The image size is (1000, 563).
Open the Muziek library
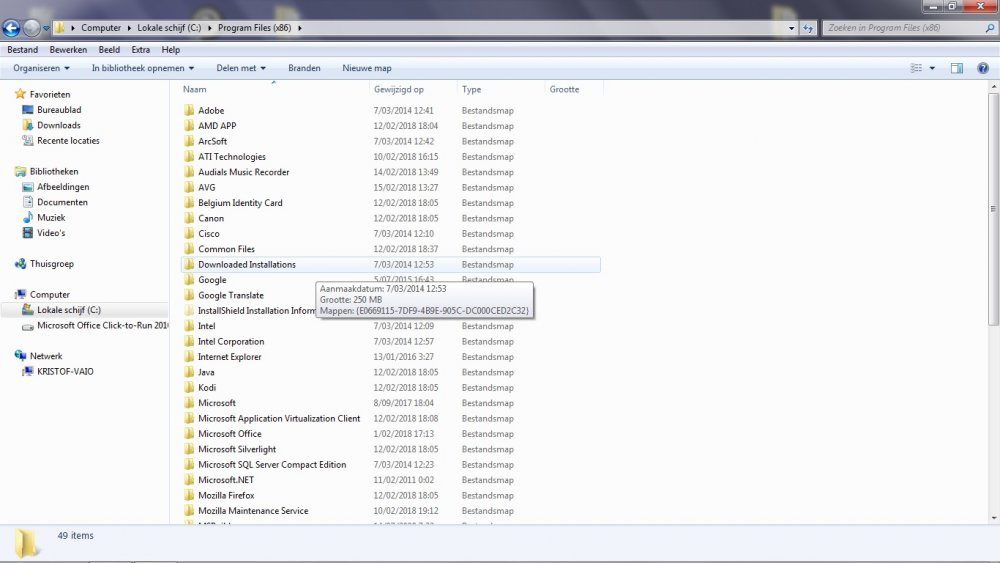pyautogui.click(x=51, y=217)
